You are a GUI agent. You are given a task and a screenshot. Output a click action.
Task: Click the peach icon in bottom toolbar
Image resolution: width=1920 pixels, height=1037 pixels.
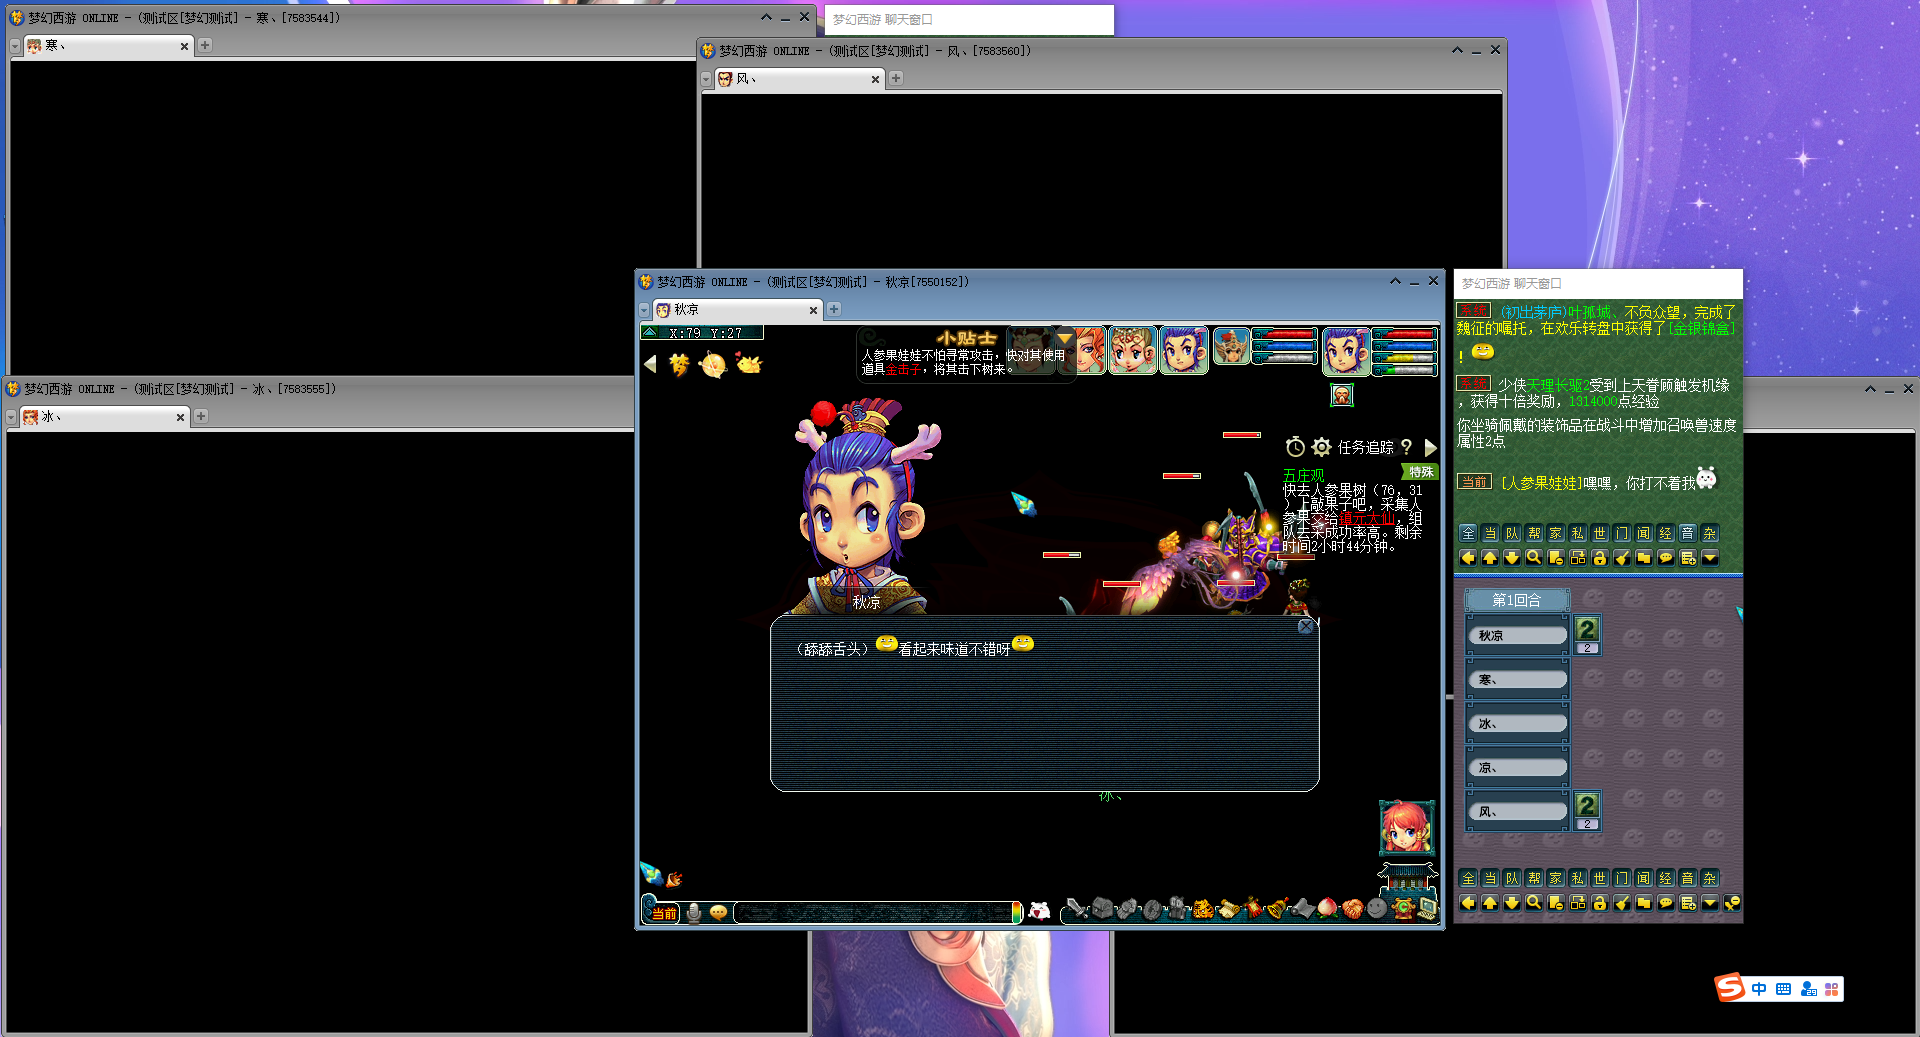pos(1327,908)
